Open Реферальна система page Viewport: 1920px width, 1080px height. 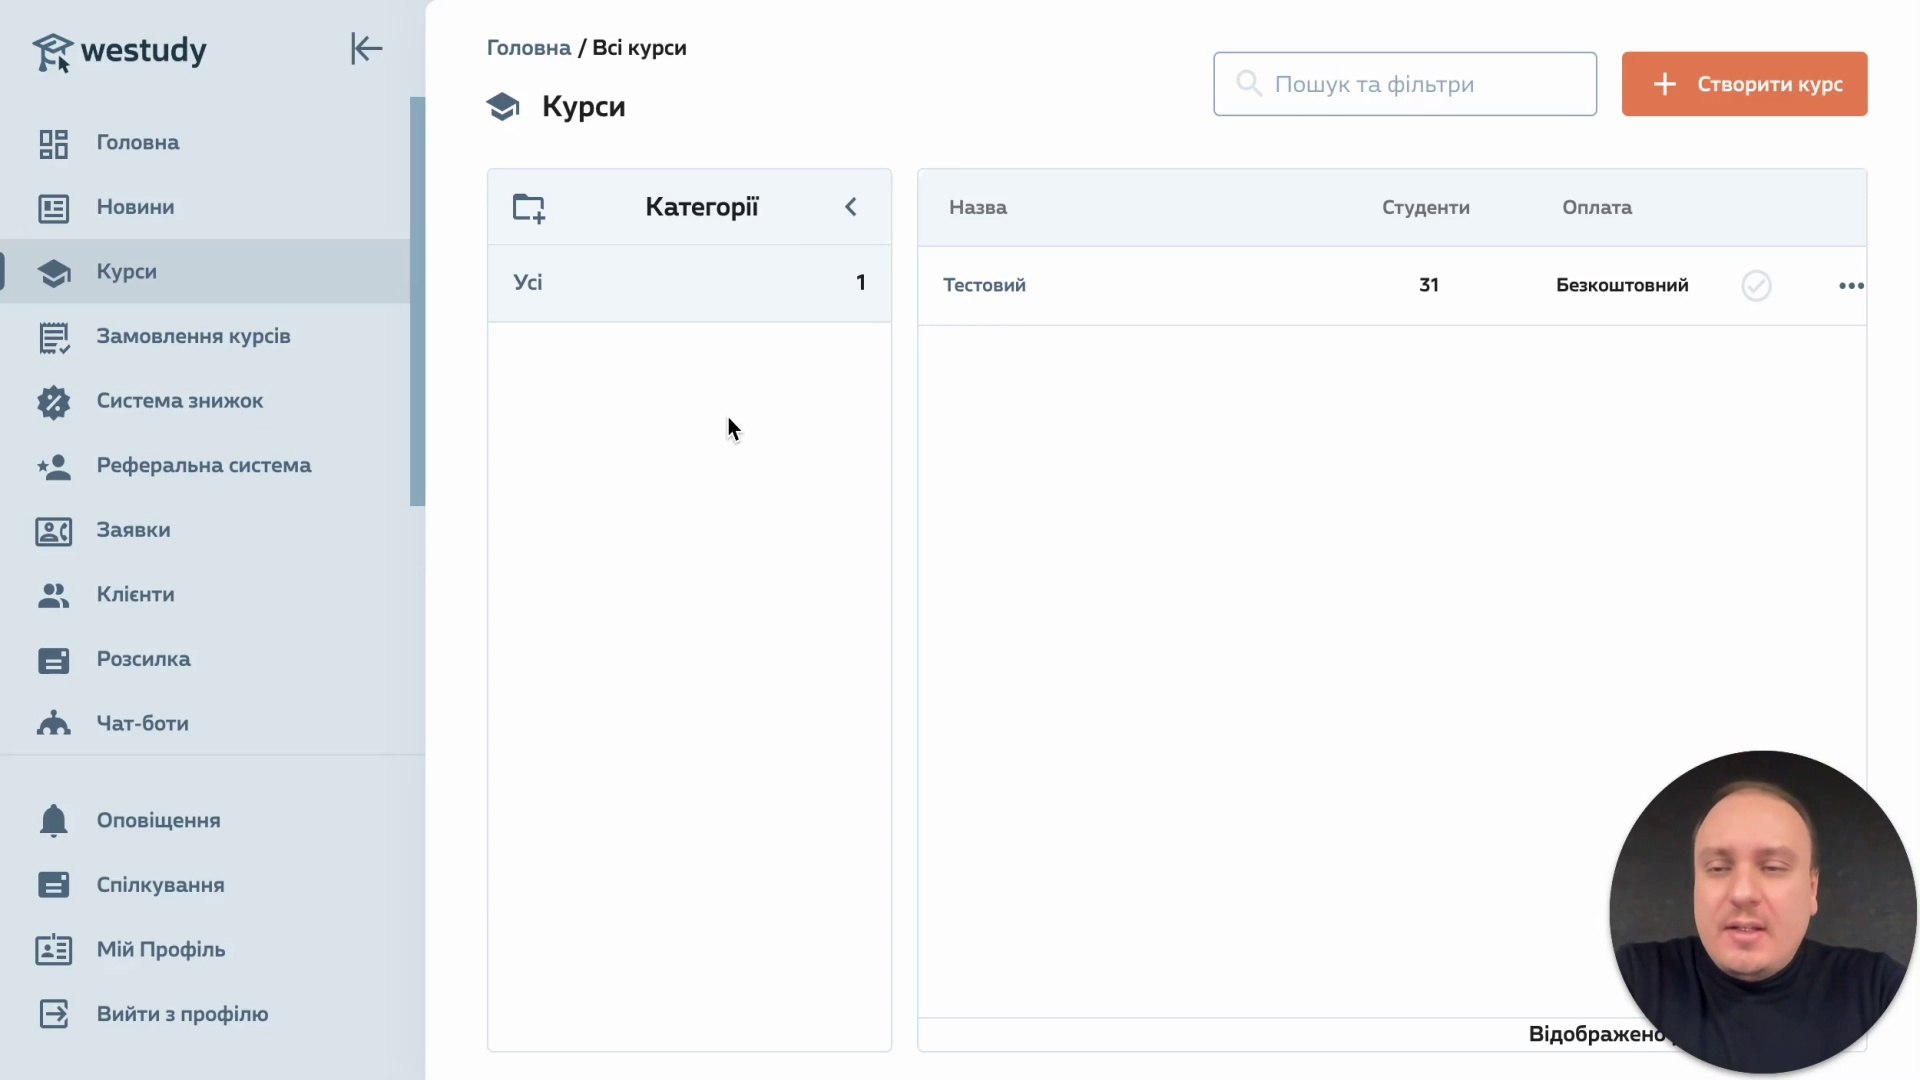[203, 465]
